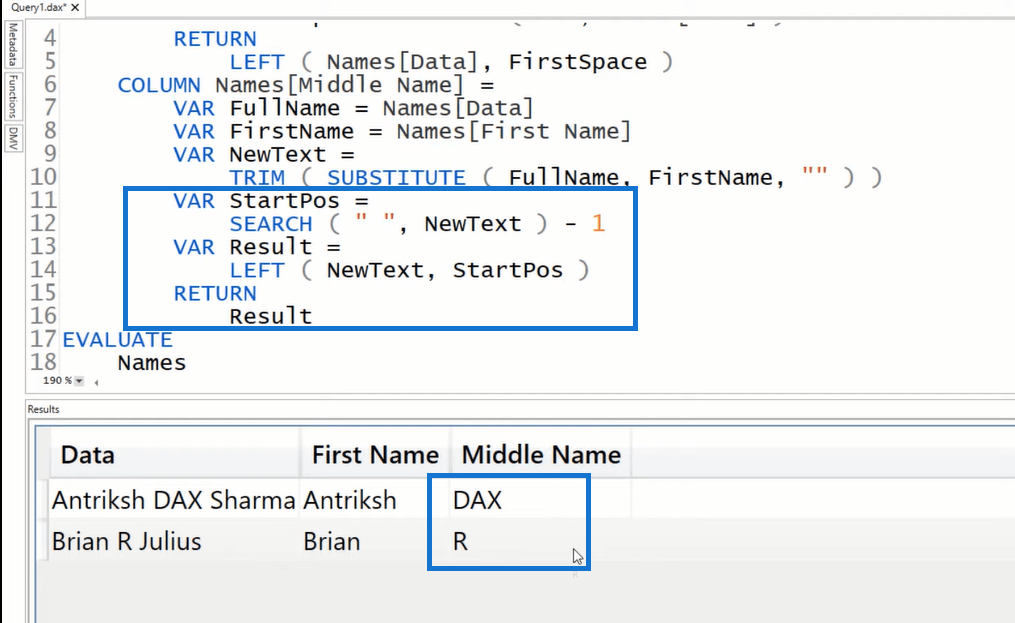Viewport: 1015px width, 623px height.
Task: Click the table name 'Names' on line 18
Action: coord(151,363)
